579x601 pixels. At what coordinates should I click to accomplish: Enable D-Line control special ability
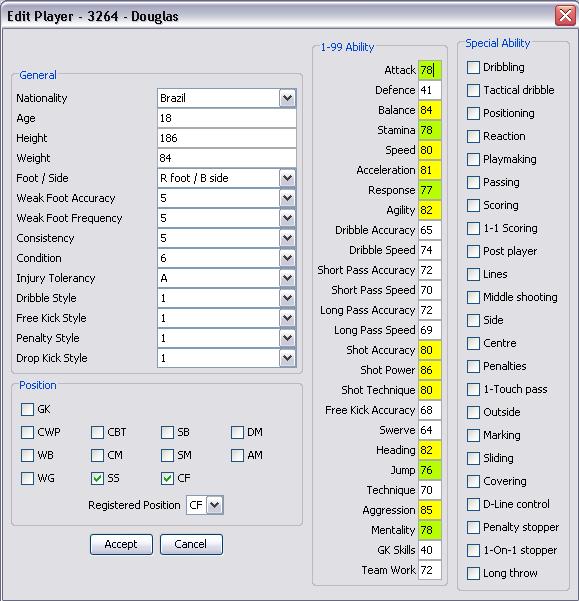click(473, 504)
